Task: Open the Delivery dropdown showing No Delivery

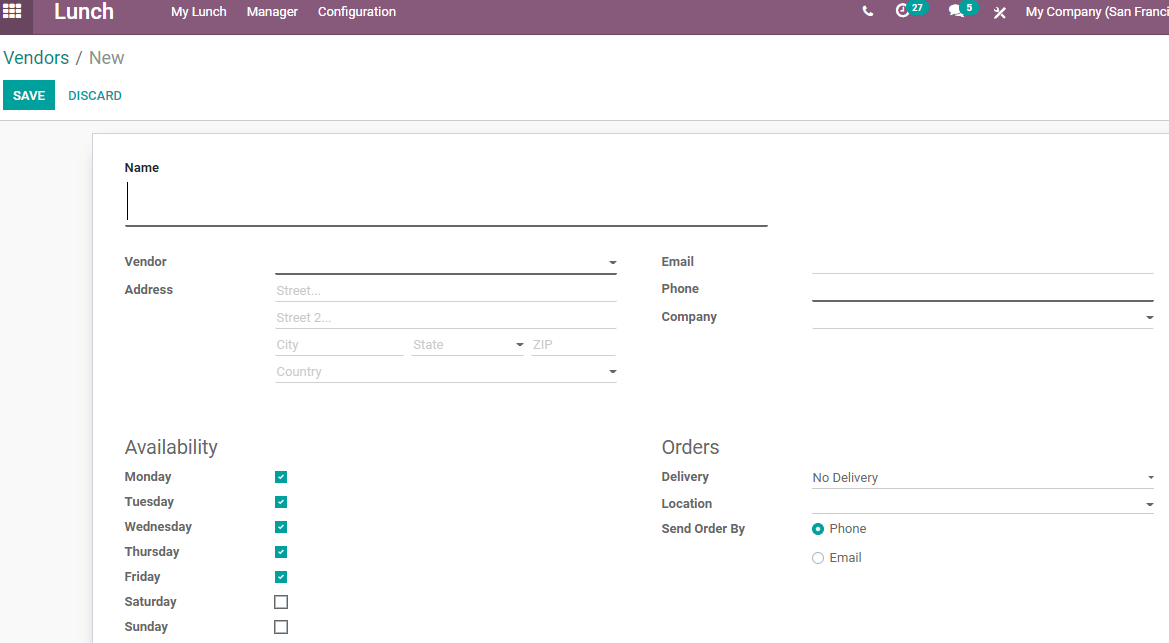Action: (983, 477)
